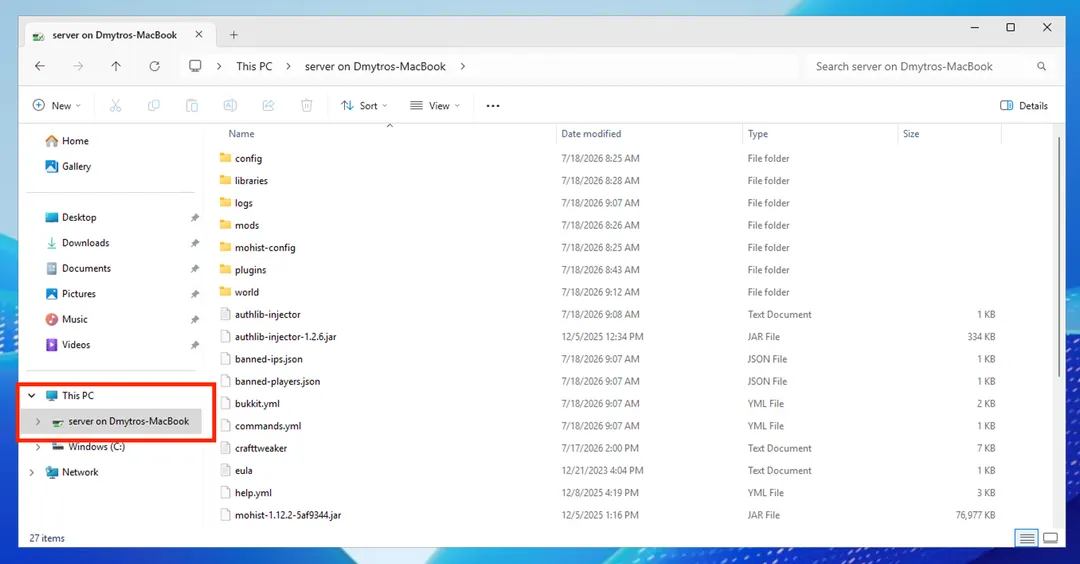The width and height of the screenshot is (1080, 564).
Task: Expand the Windows (C:) tree node
Action: click(x=38, y=446)
